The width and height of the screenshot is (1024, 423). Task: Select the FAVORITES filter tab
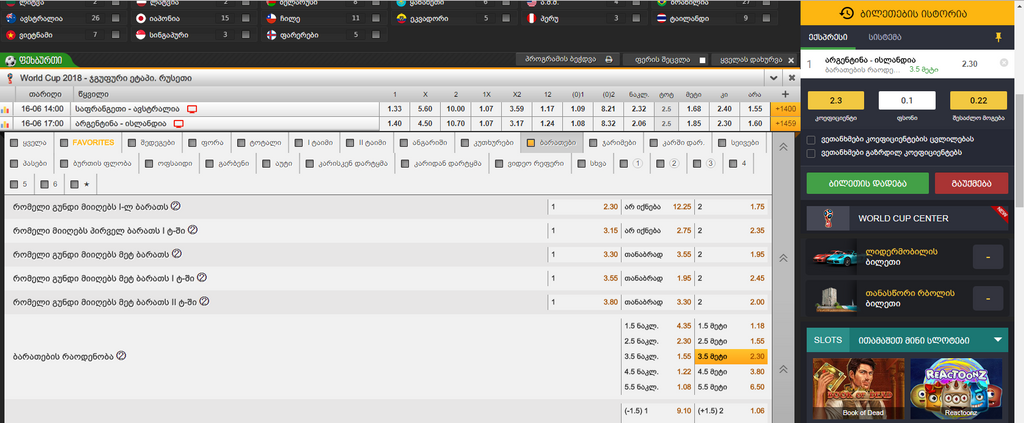click(x=87, y=142)
